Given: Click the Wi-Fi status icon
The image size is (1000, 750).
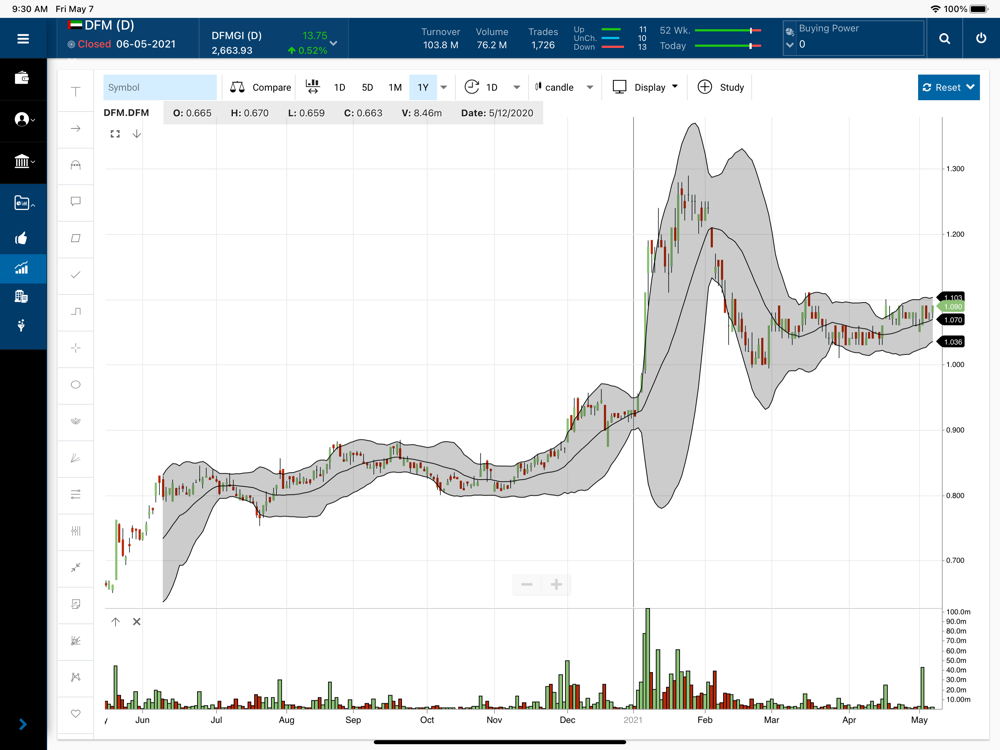Looking at the screenshot, I should click(x=936, y=9).
